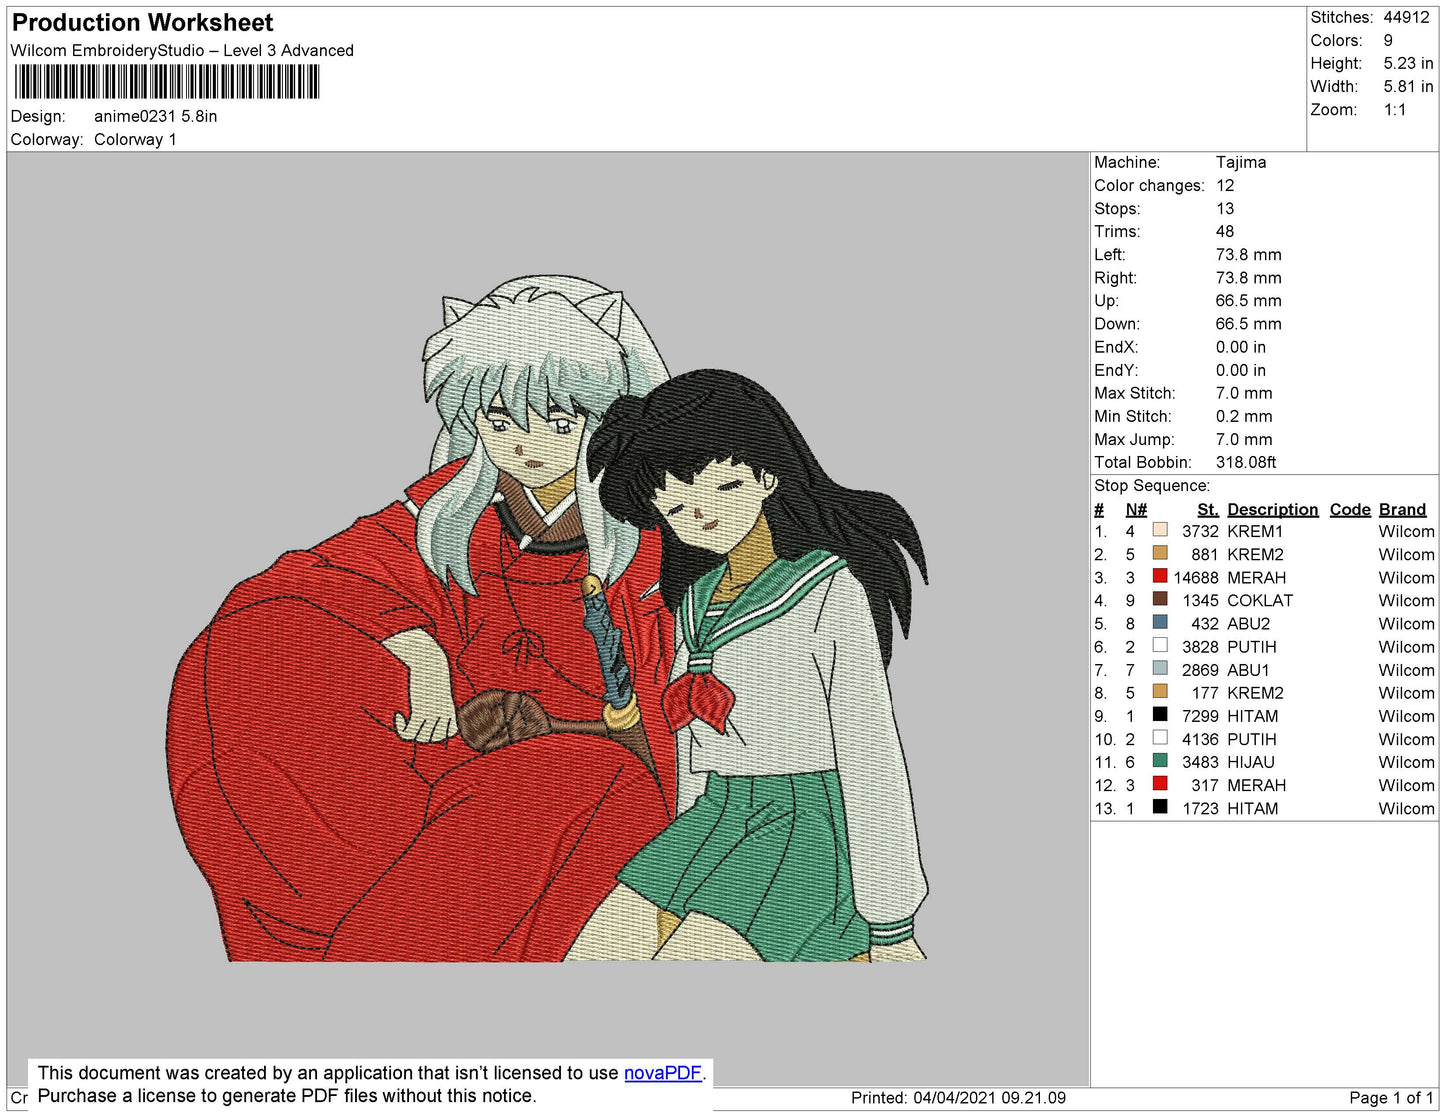This screenshot has width=1445, height=1117.
Task: Click the Min Stitch value '0.2 mm'
Action: tap(1244, 416)
